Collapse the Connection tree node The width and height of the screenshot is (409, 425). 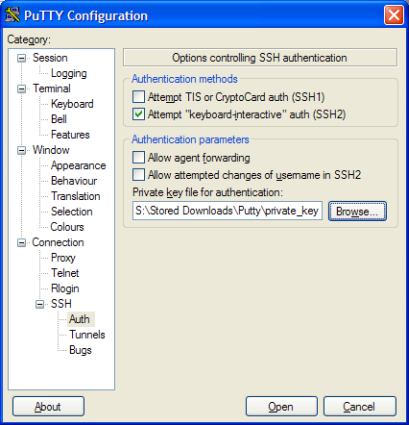pyautogui.click(x=21, y=243)
